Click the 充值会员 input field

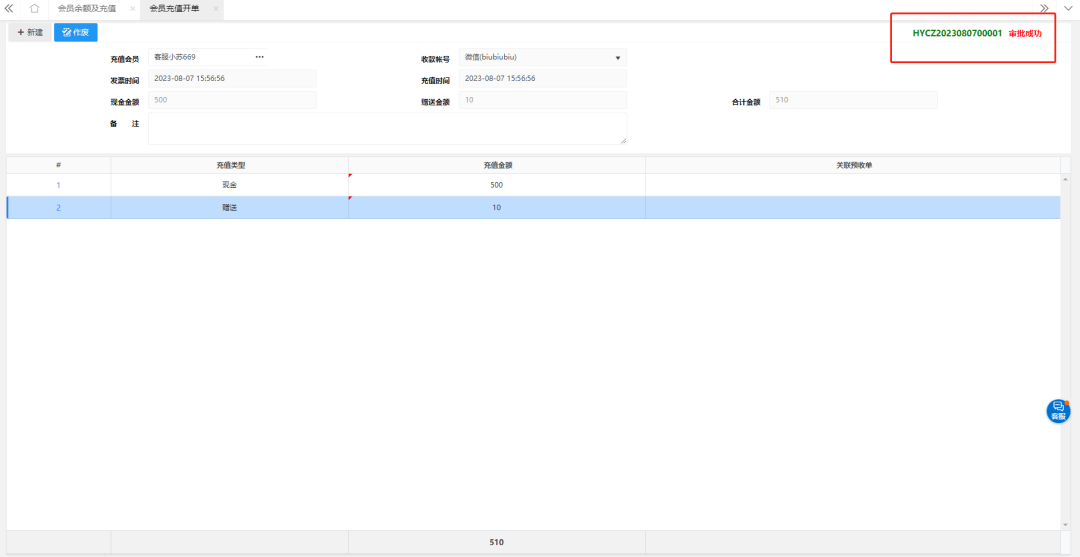coord(200,57)
